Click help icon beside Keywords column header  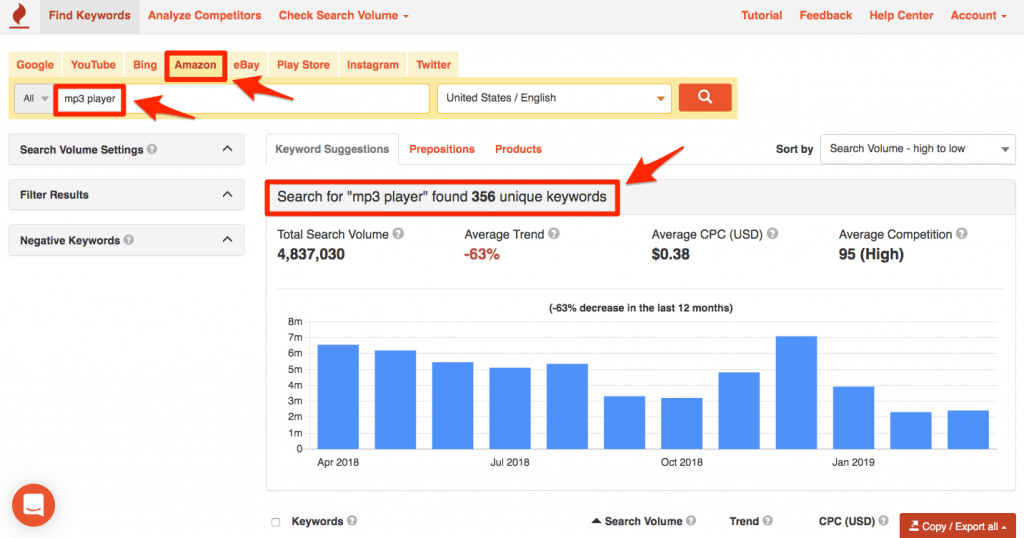352,520
